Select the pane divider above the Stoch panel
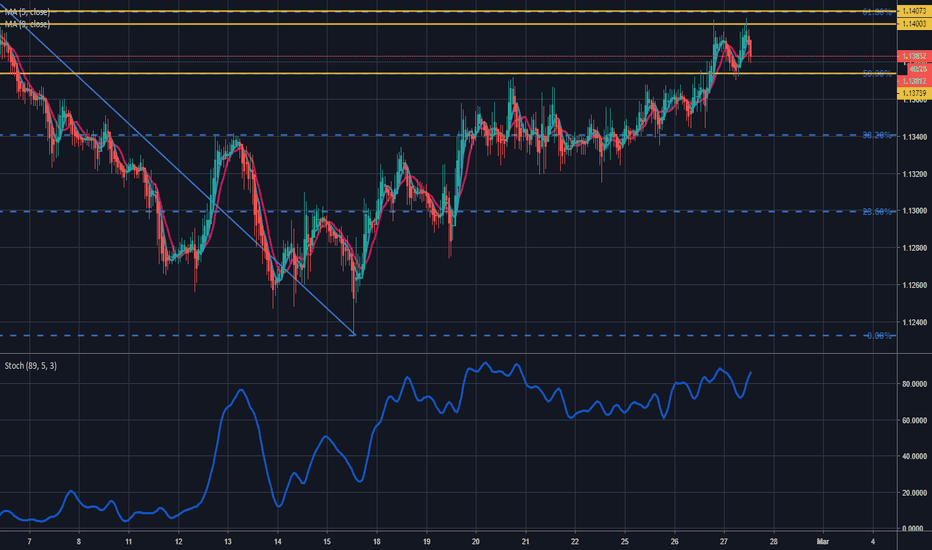The height and width of the screenshot is (550, 932). click(x=448, y=354)
